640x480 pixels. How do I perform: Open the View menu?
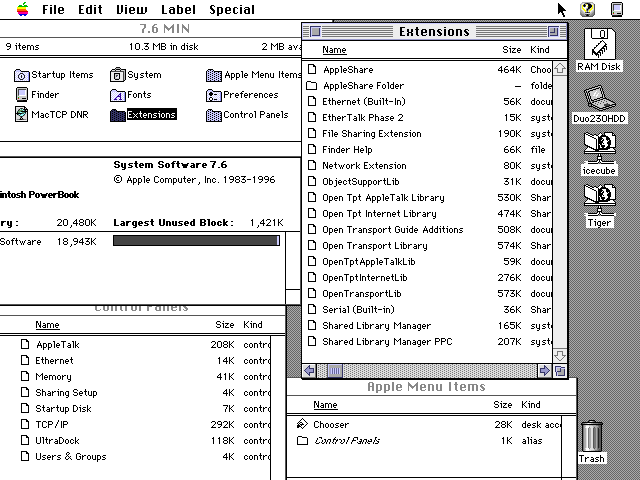(131, 9)
